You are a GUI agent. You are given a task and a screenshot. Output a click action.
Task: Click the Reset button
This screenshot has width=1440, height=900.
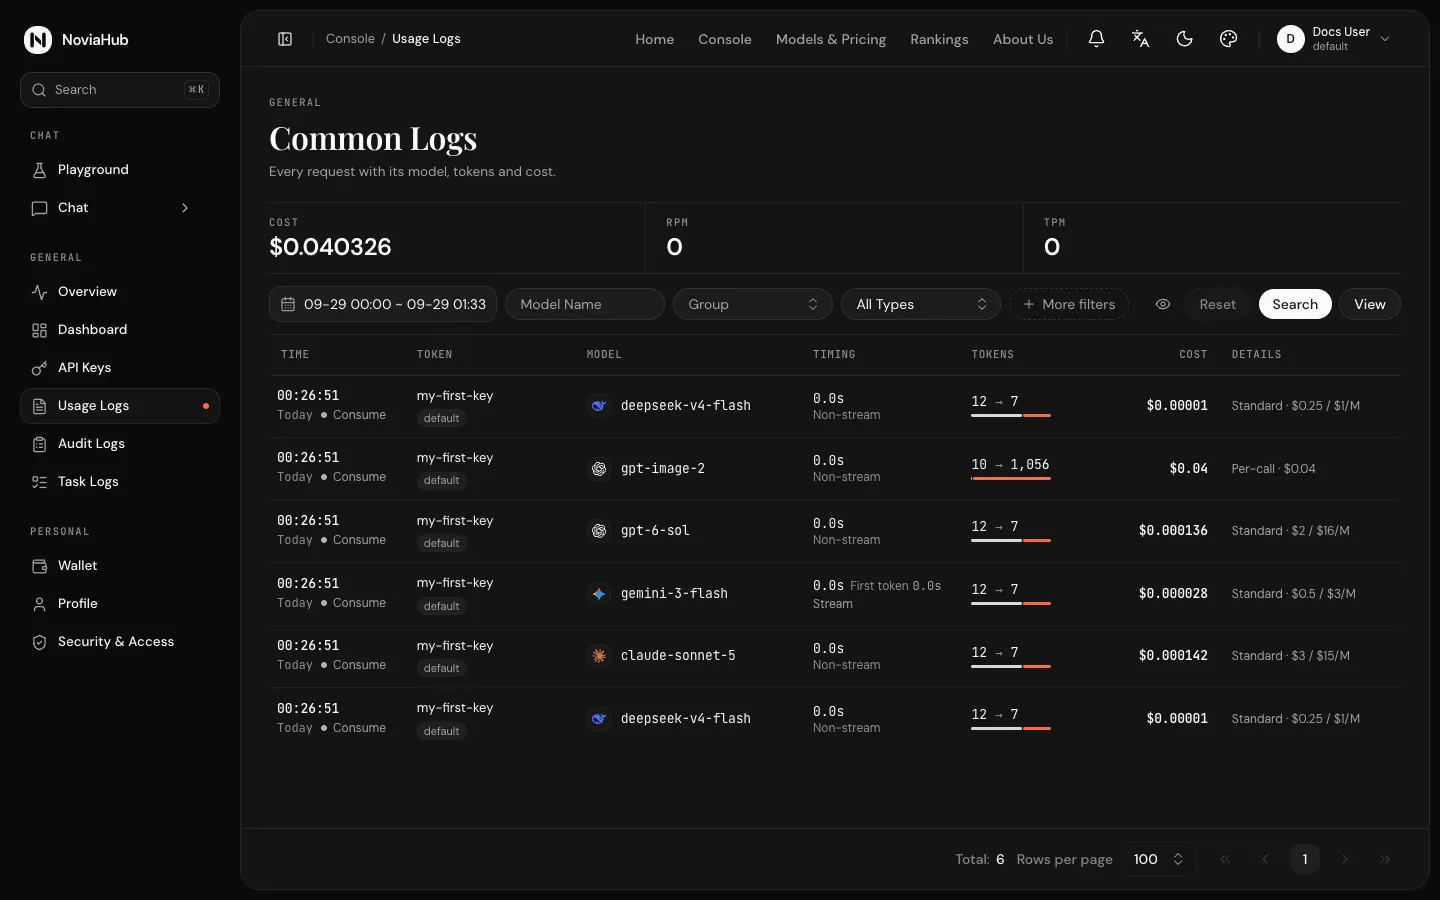[x=1217, y=304]
